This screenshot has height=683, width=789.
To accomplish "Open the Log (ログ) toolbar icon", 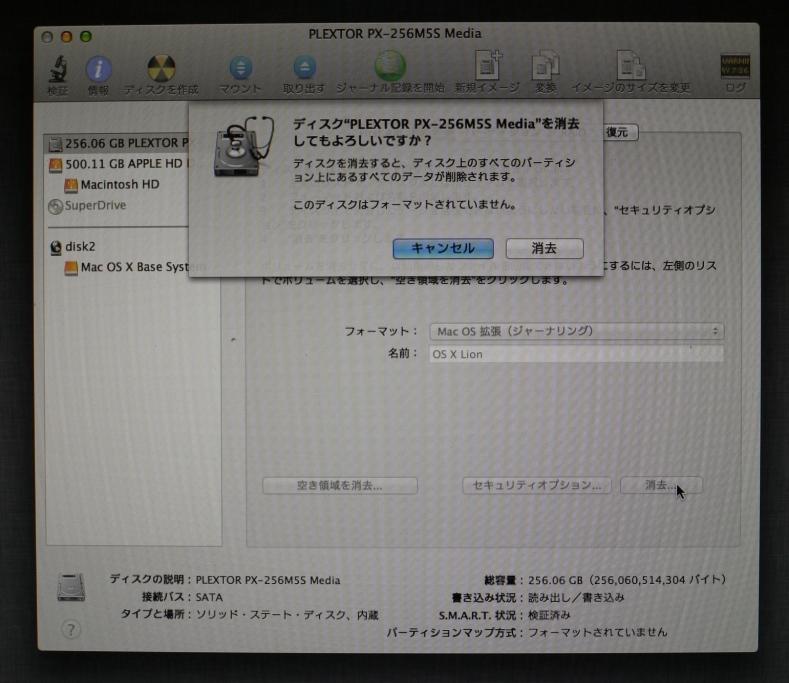I will tap(735, 66).
